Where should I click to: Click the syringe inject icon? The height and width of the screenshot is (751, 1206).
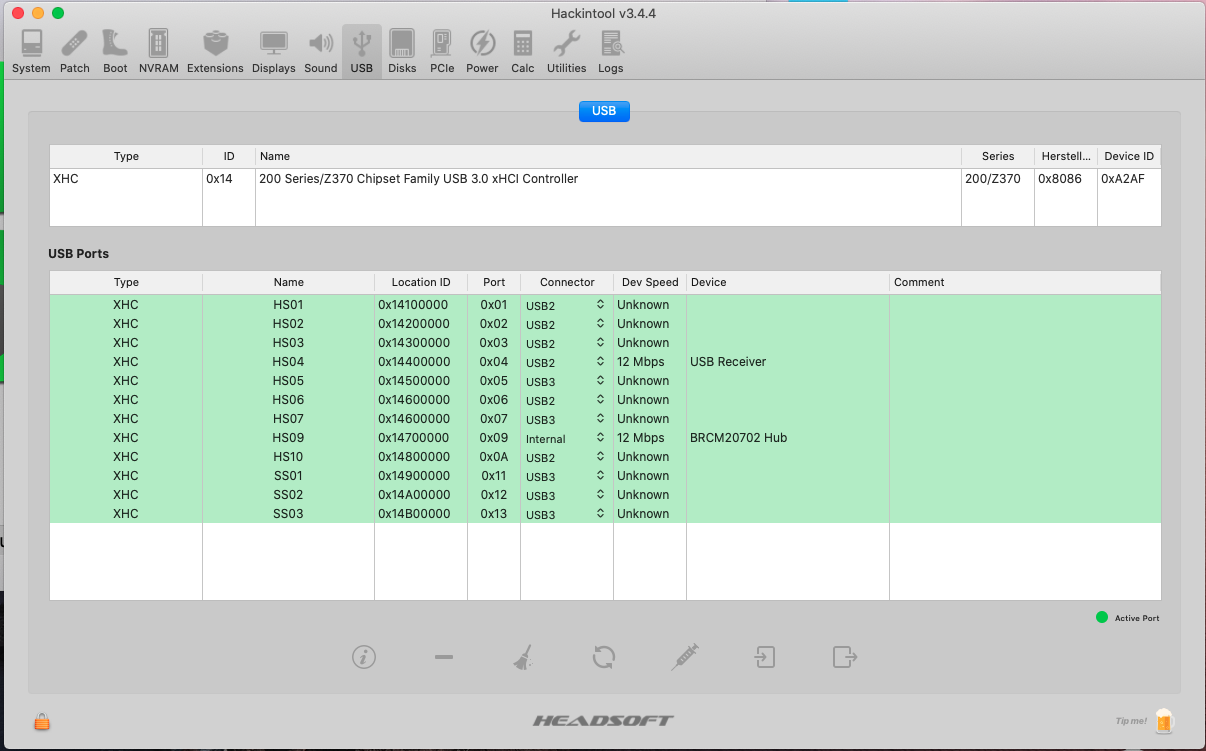click(685, 657)
